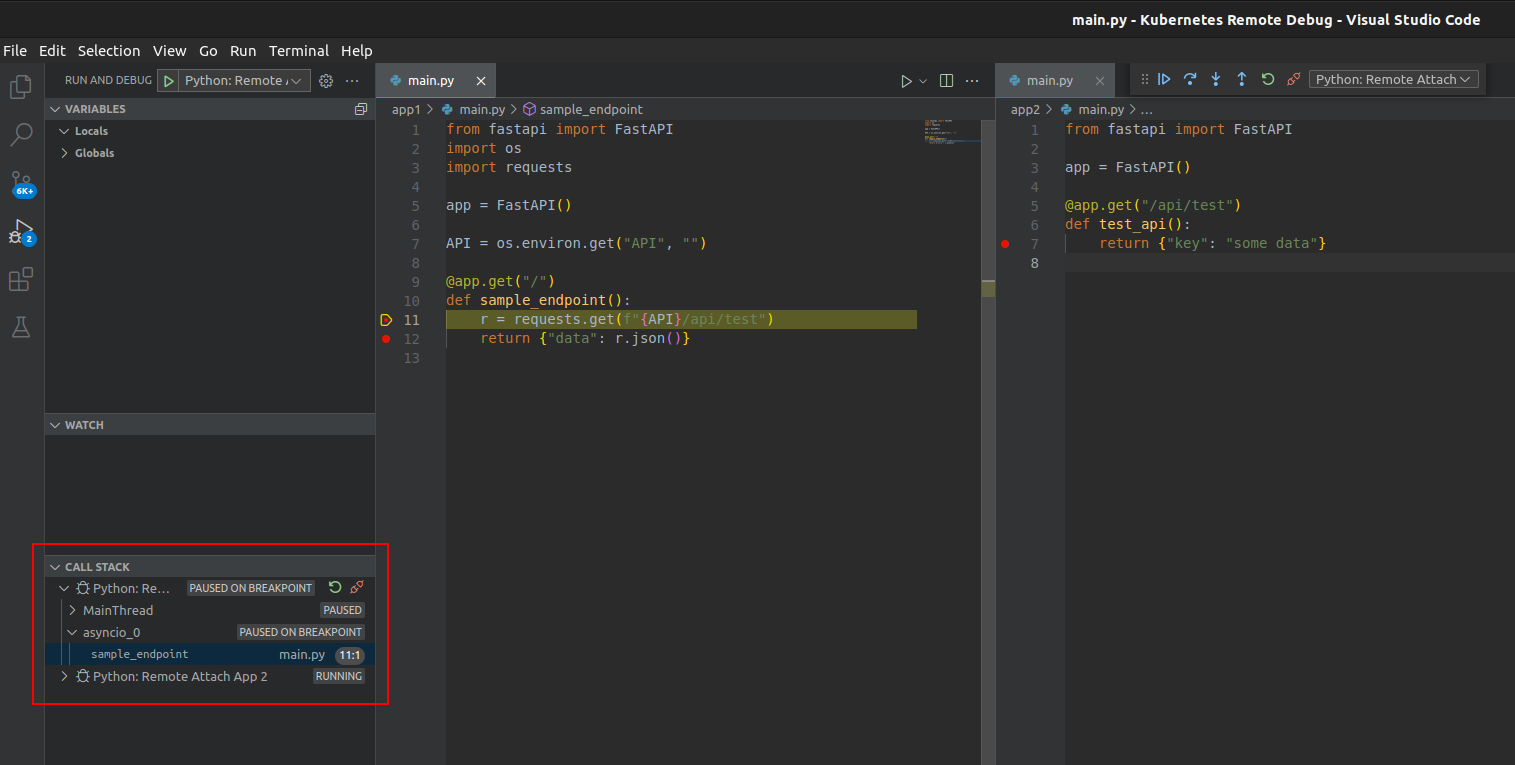Open the Help menu
Image resolution: width=1515 pixels, height=765 pixels.
tap(356, 51)
